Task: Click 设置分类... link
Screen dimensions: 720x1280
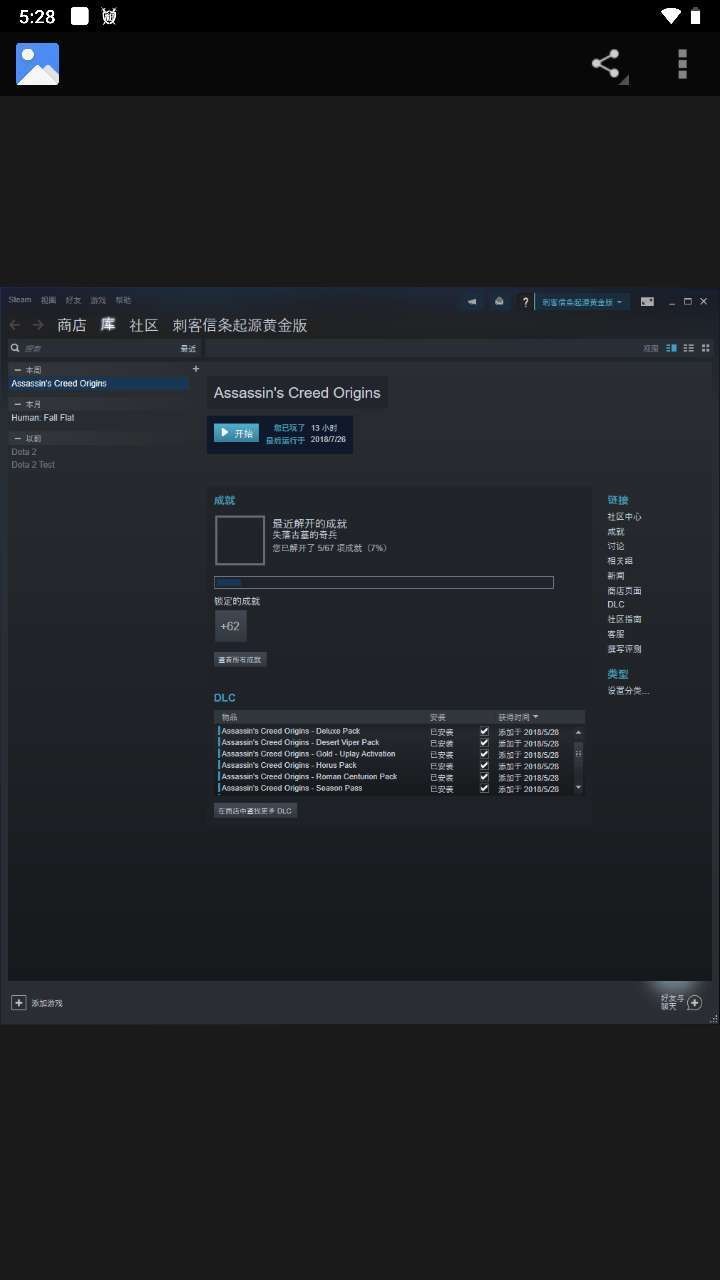Action: [x=628, y=691]
